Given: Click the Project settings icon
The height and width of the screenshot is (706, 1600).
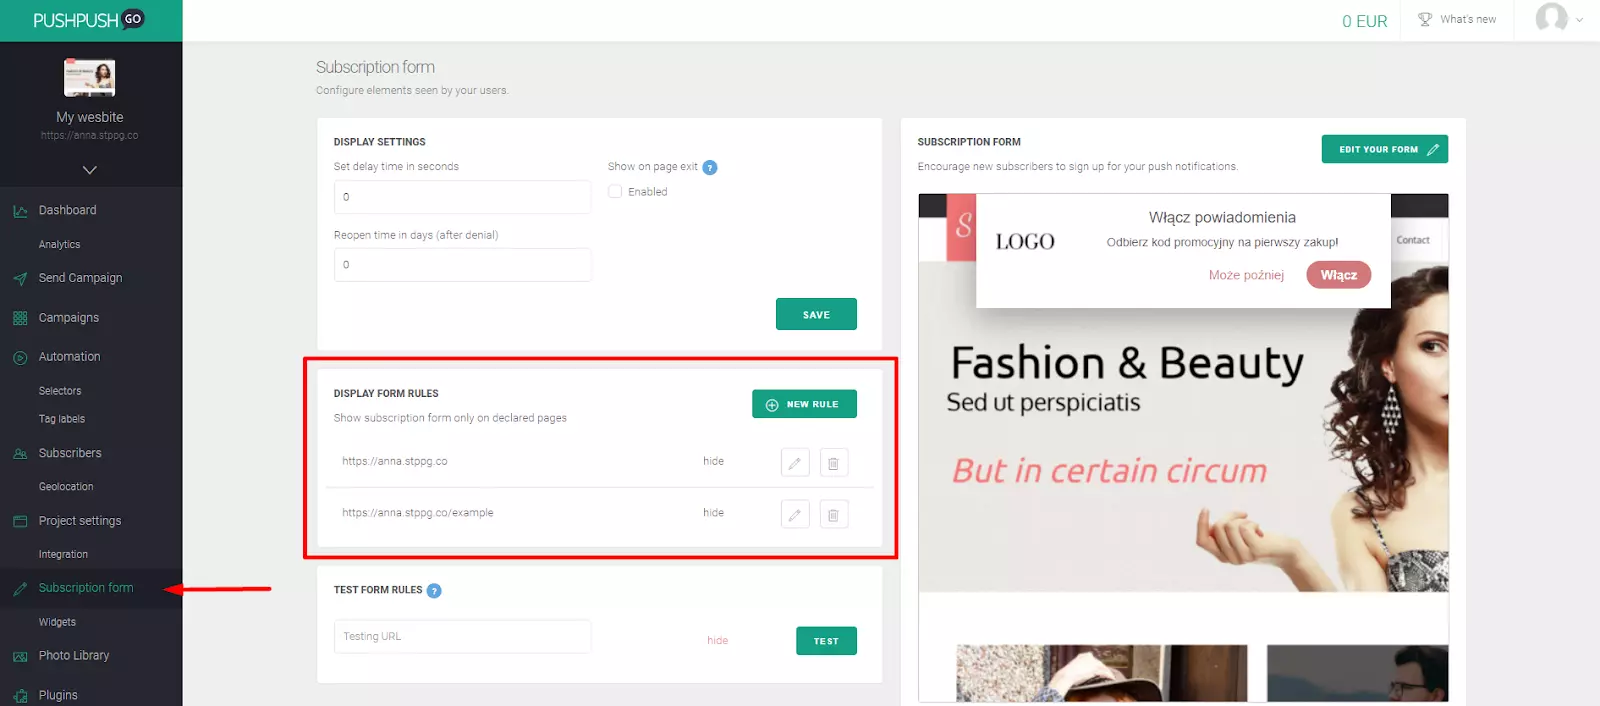Looking at the screenshot, I should point(20,521).
